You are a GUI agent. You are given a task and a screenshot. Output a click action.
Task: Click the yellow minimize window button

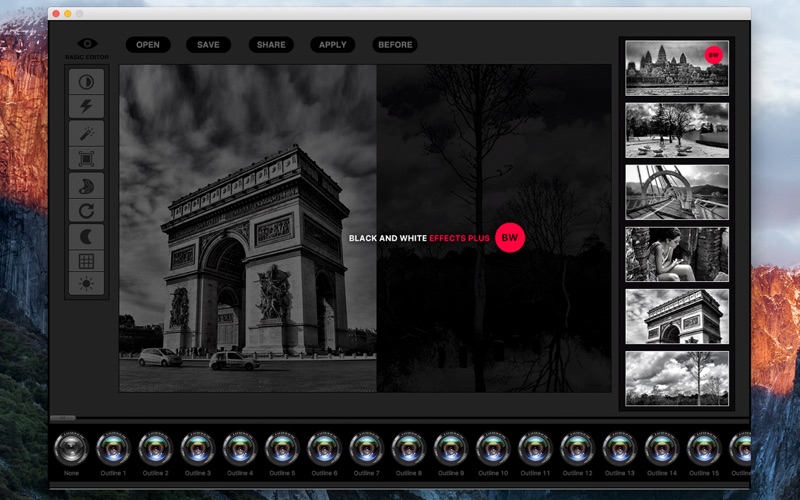(x=67, y=13)
